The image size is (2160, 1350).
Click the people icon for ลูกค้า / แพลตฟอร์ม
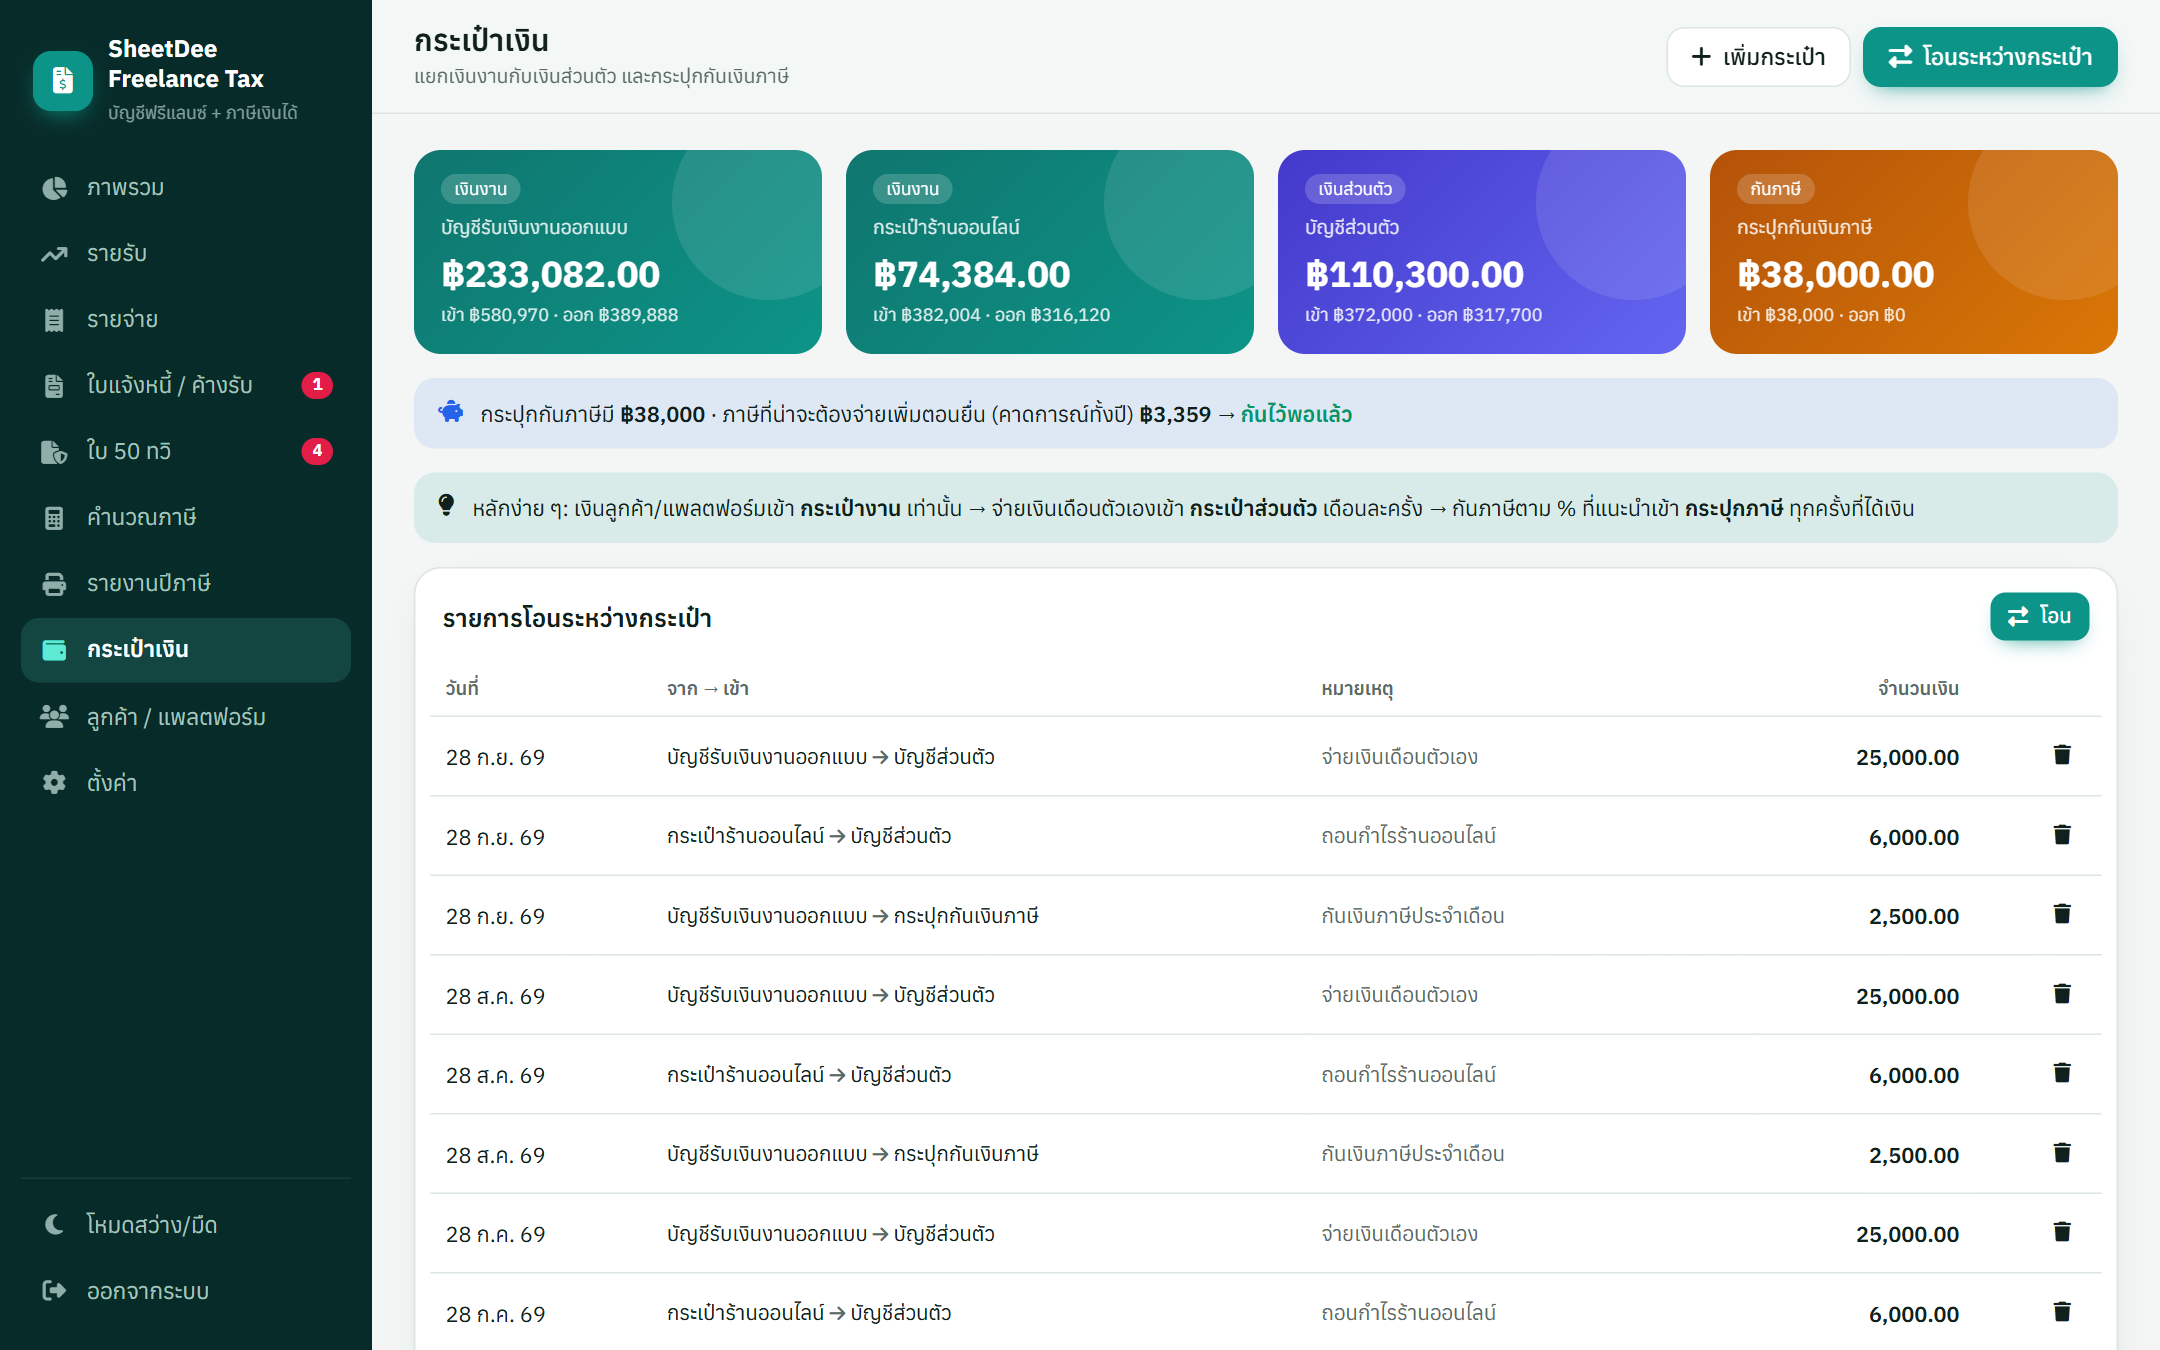pyautogui.click(x=54, y=716)
